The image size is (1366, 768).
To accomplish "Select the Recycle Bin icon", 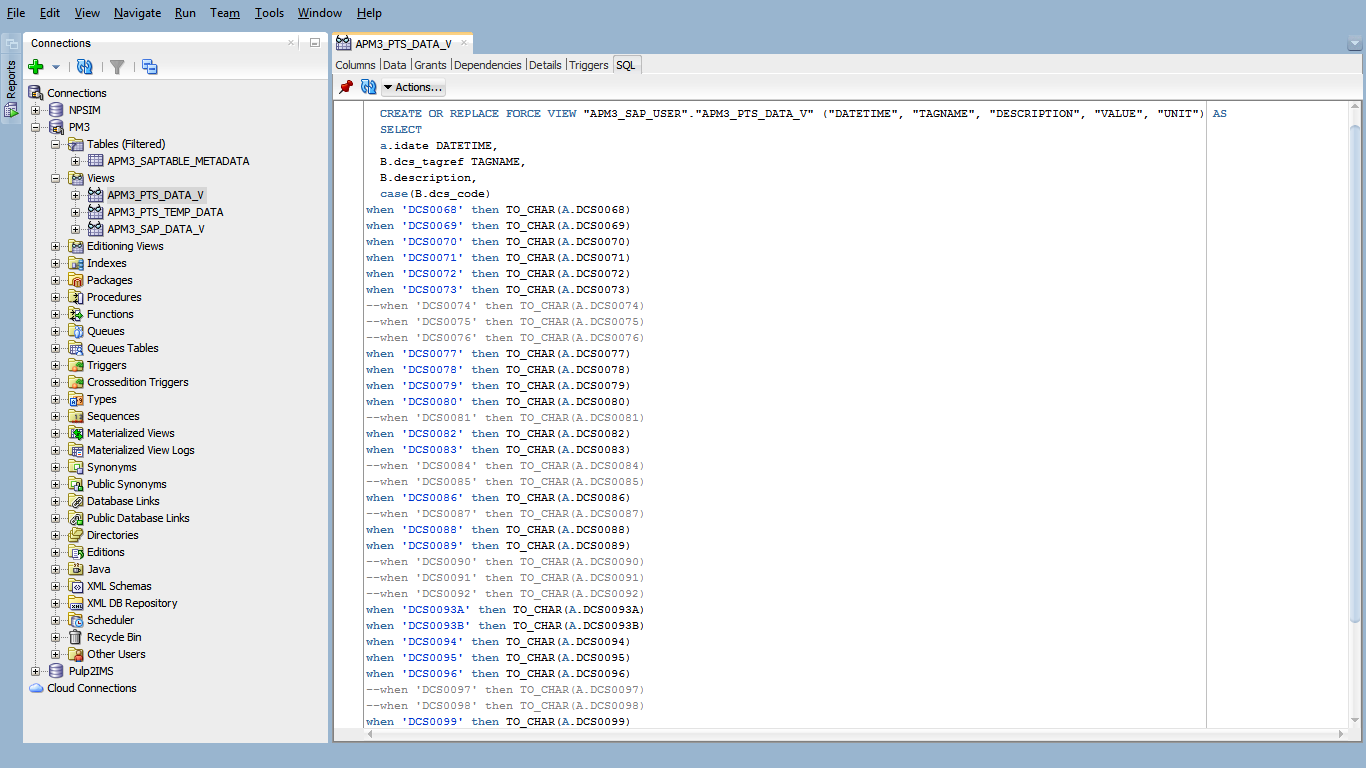I will coord(76,637).
